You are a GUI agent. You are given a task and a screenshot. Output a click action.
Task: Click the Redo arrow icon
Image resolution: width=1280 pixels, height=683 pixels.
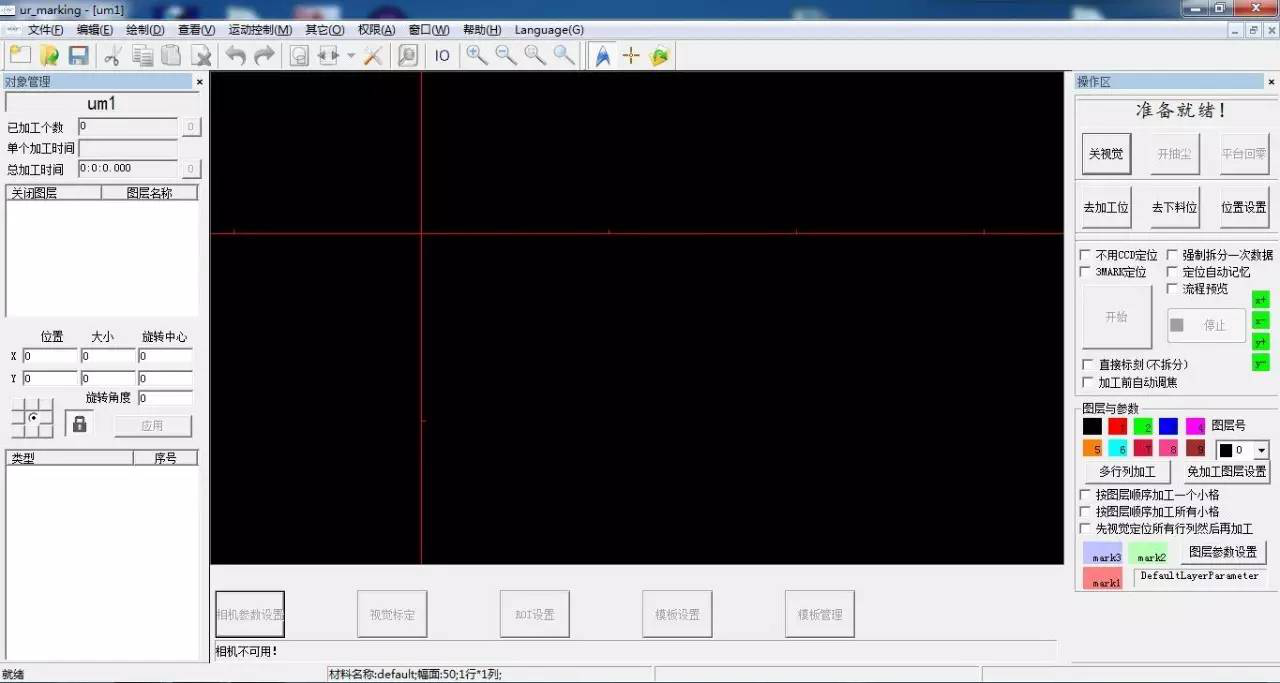pos(264,56)
